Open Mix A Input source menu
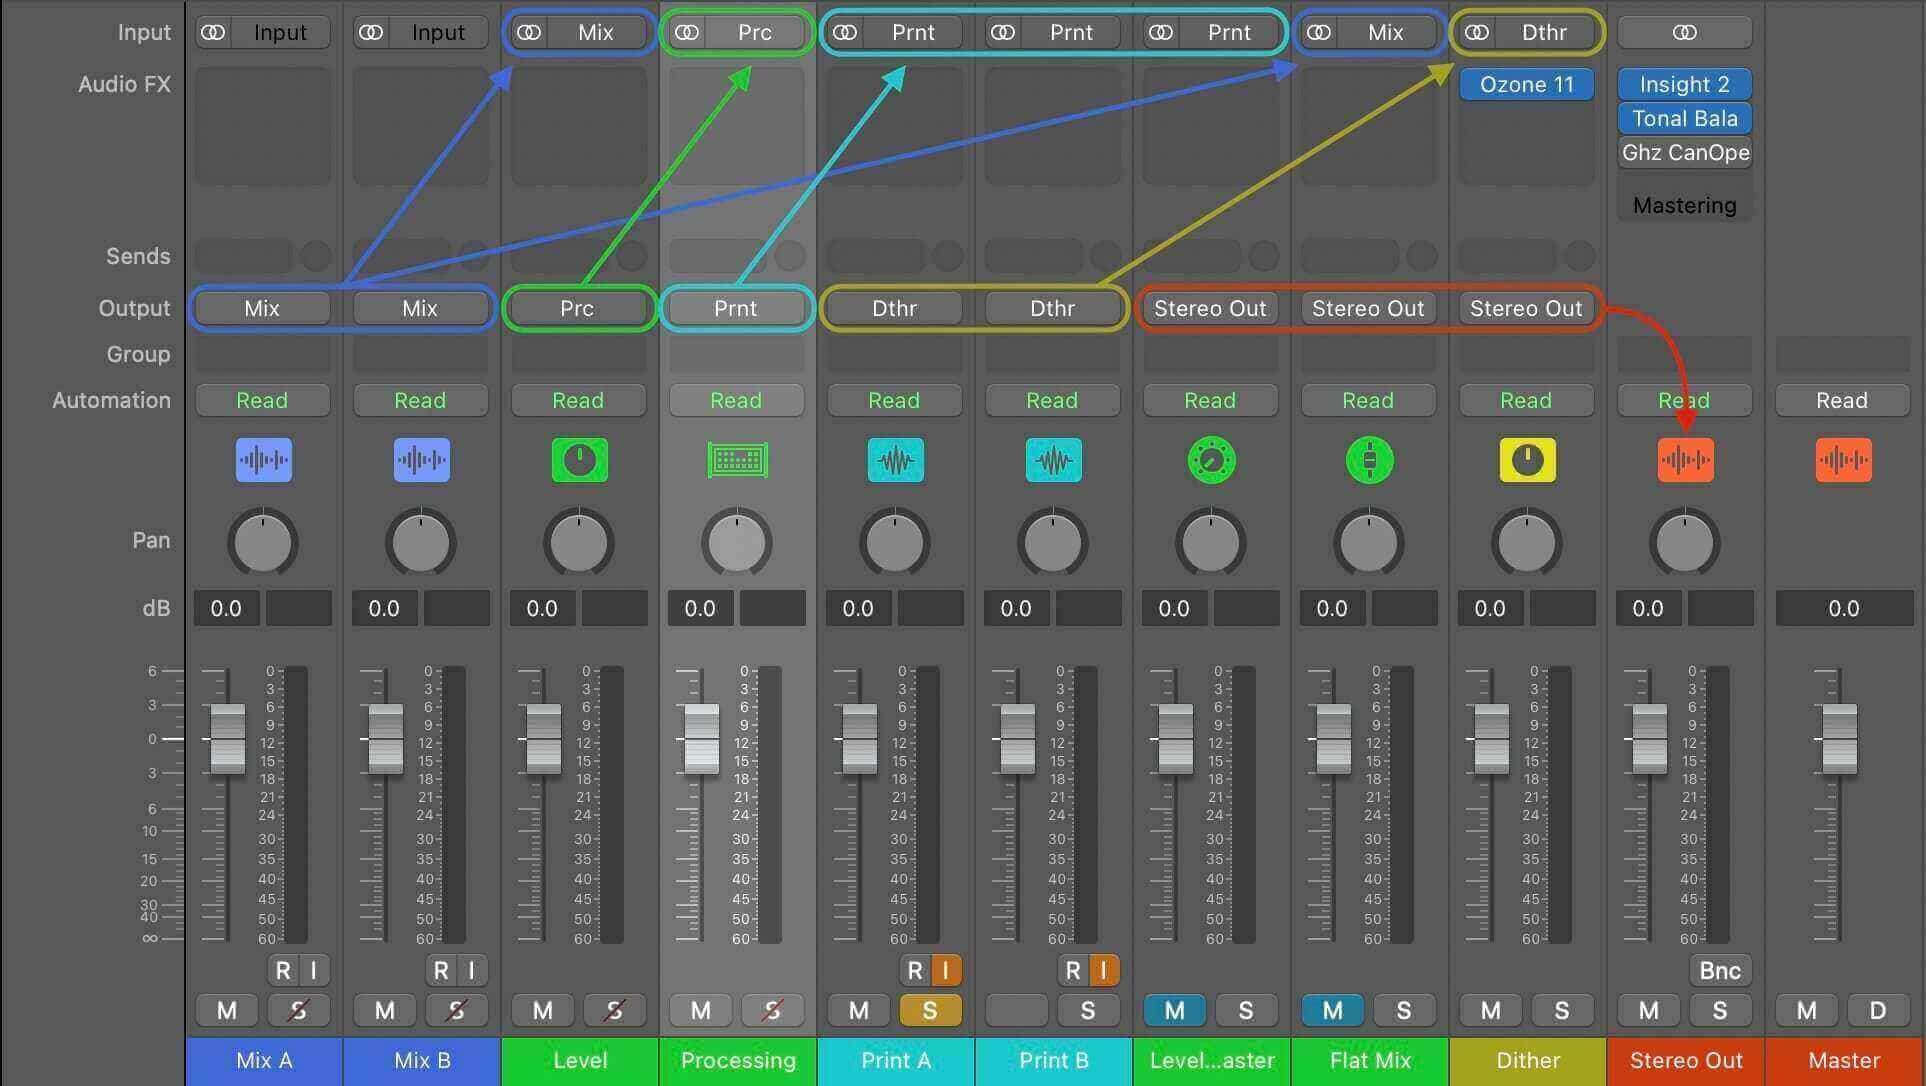 click(x=281, y=32)
